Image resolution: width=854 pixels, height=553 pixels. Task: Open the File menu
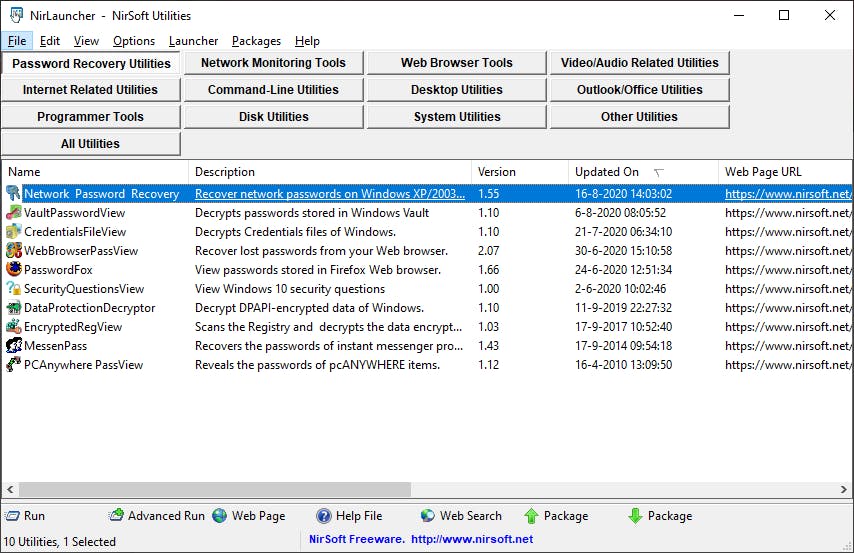pos(17,41)
